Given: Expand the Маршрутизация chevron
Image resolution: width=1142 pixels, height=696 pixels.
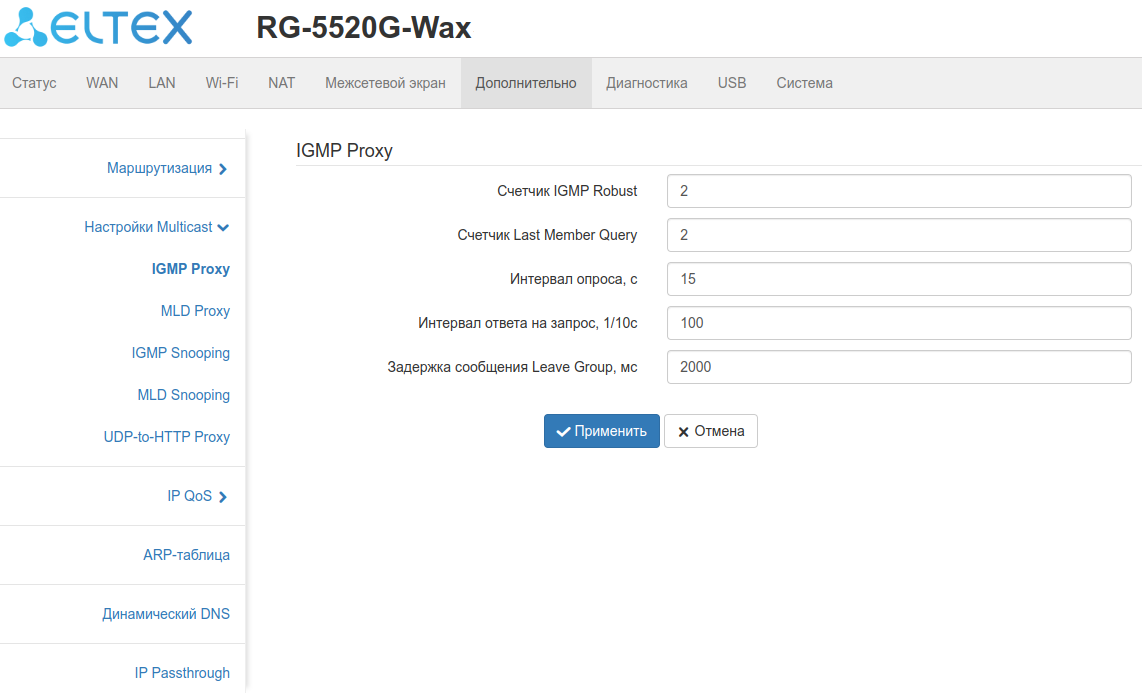Looking at the screenshot, I should 223,169.
